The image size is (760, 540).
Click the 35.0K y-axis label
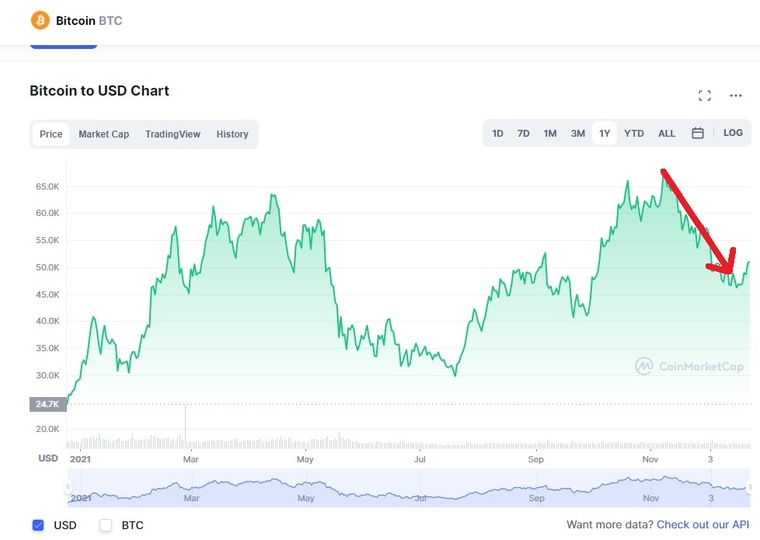[x=48, y=348]
